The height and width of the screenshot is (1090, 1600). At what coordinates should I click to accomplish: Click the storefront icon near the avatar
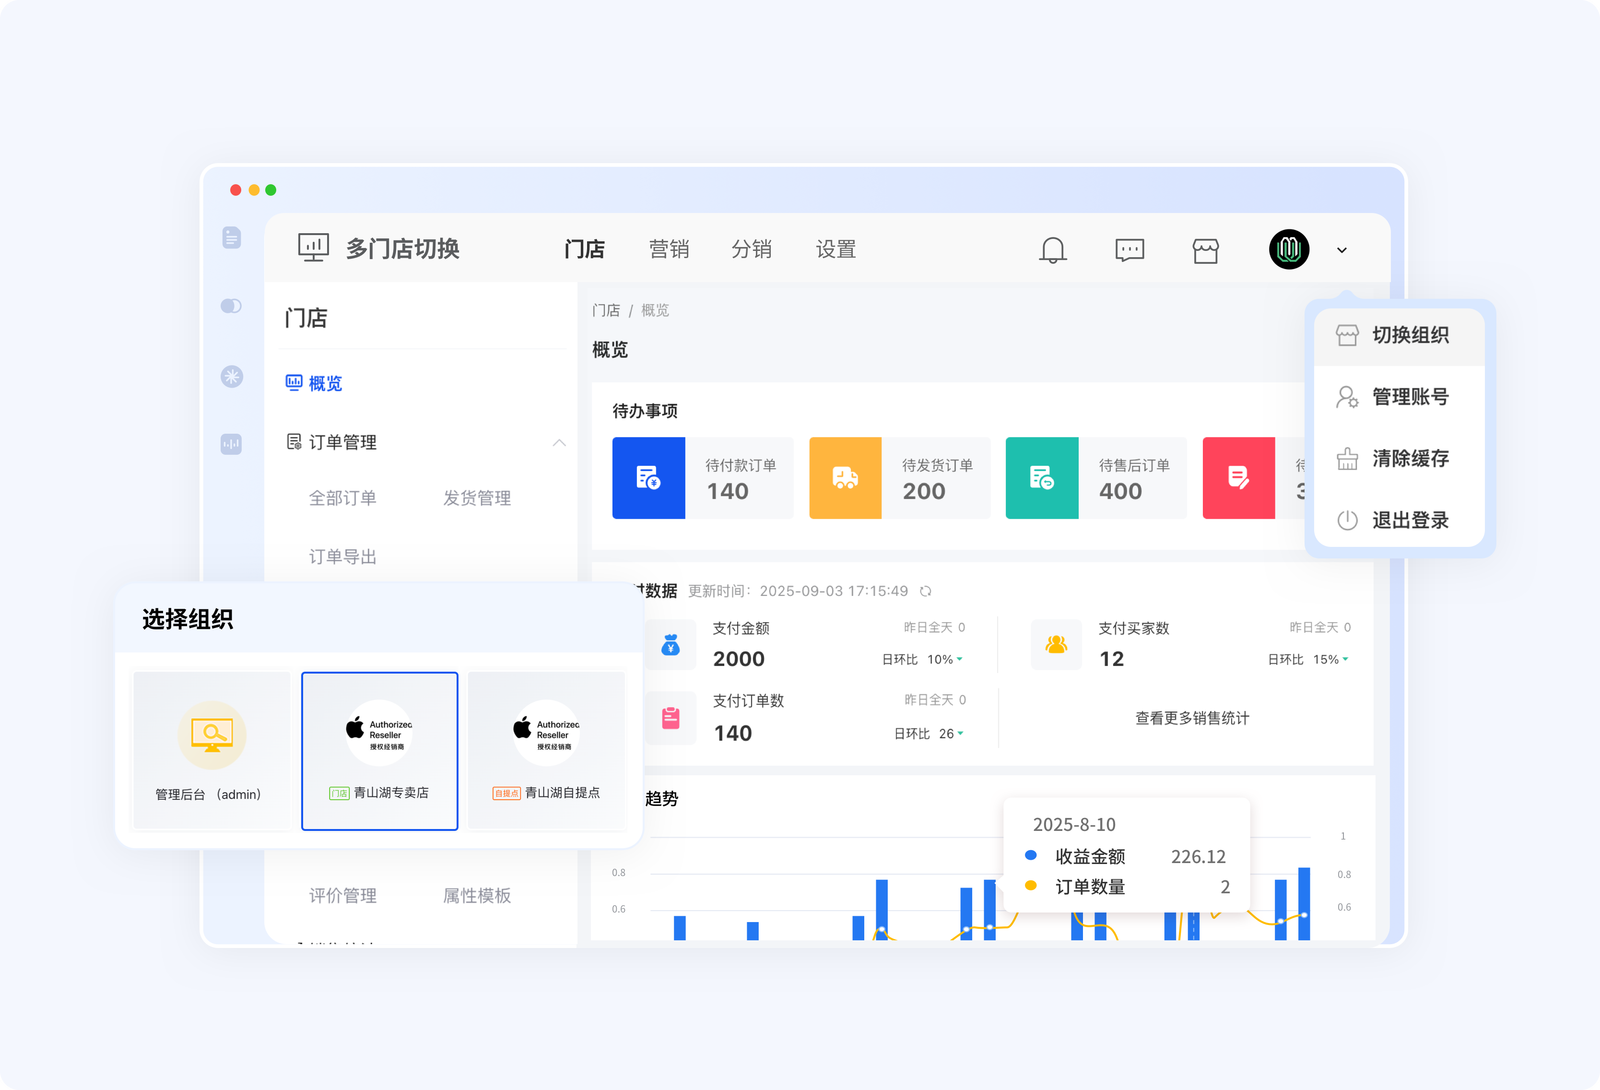pyautogui.click(x=1205, y=250)
